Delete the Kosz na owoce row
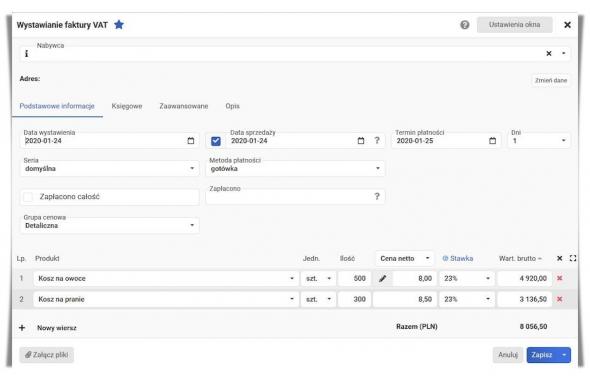The height and width of the screenshot is (382, 590). click(x=560, y=278)
